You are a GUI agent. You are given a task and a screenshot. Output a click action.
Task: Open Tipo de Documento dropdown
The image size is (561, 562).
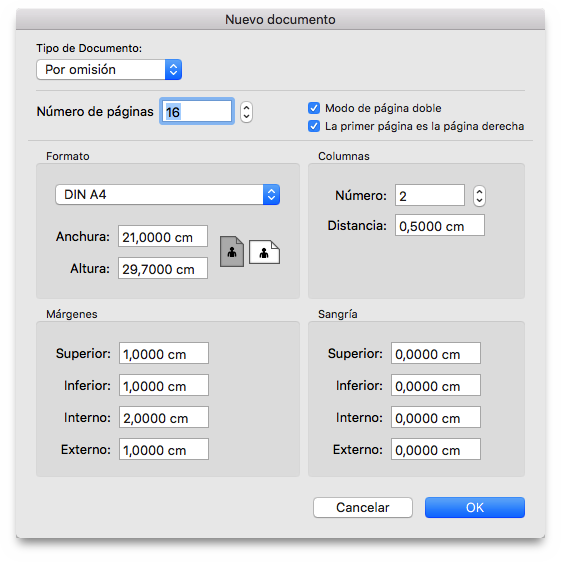click(x=109, y=70)
